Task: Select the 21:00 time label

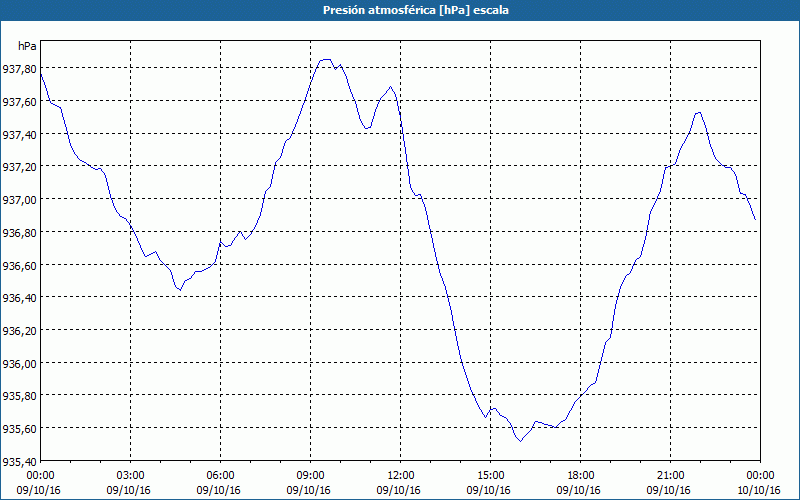Action: [670, 476]
